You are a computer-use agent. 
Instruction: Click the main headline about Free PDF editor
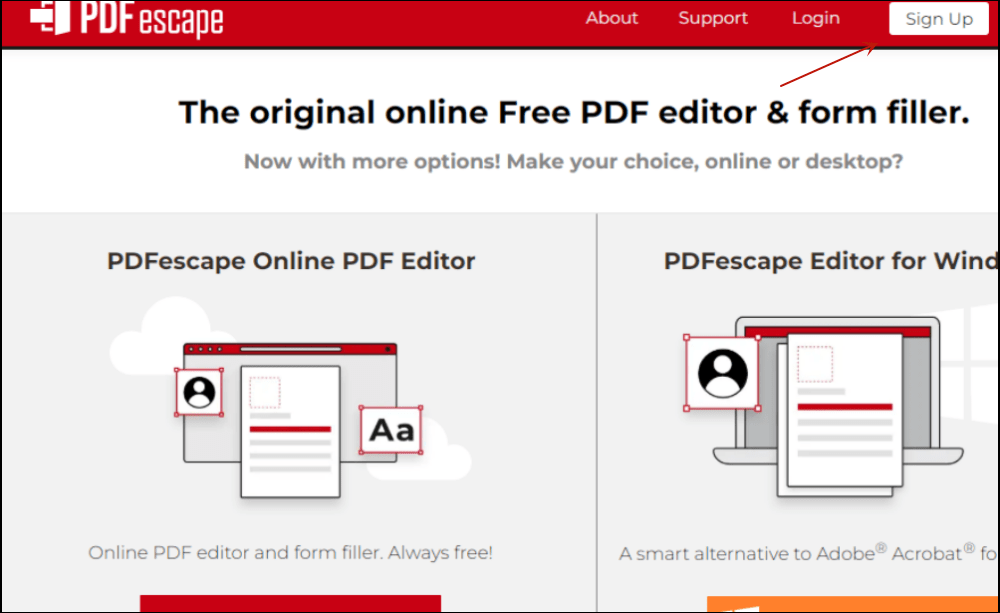click(x=574, y=112)
